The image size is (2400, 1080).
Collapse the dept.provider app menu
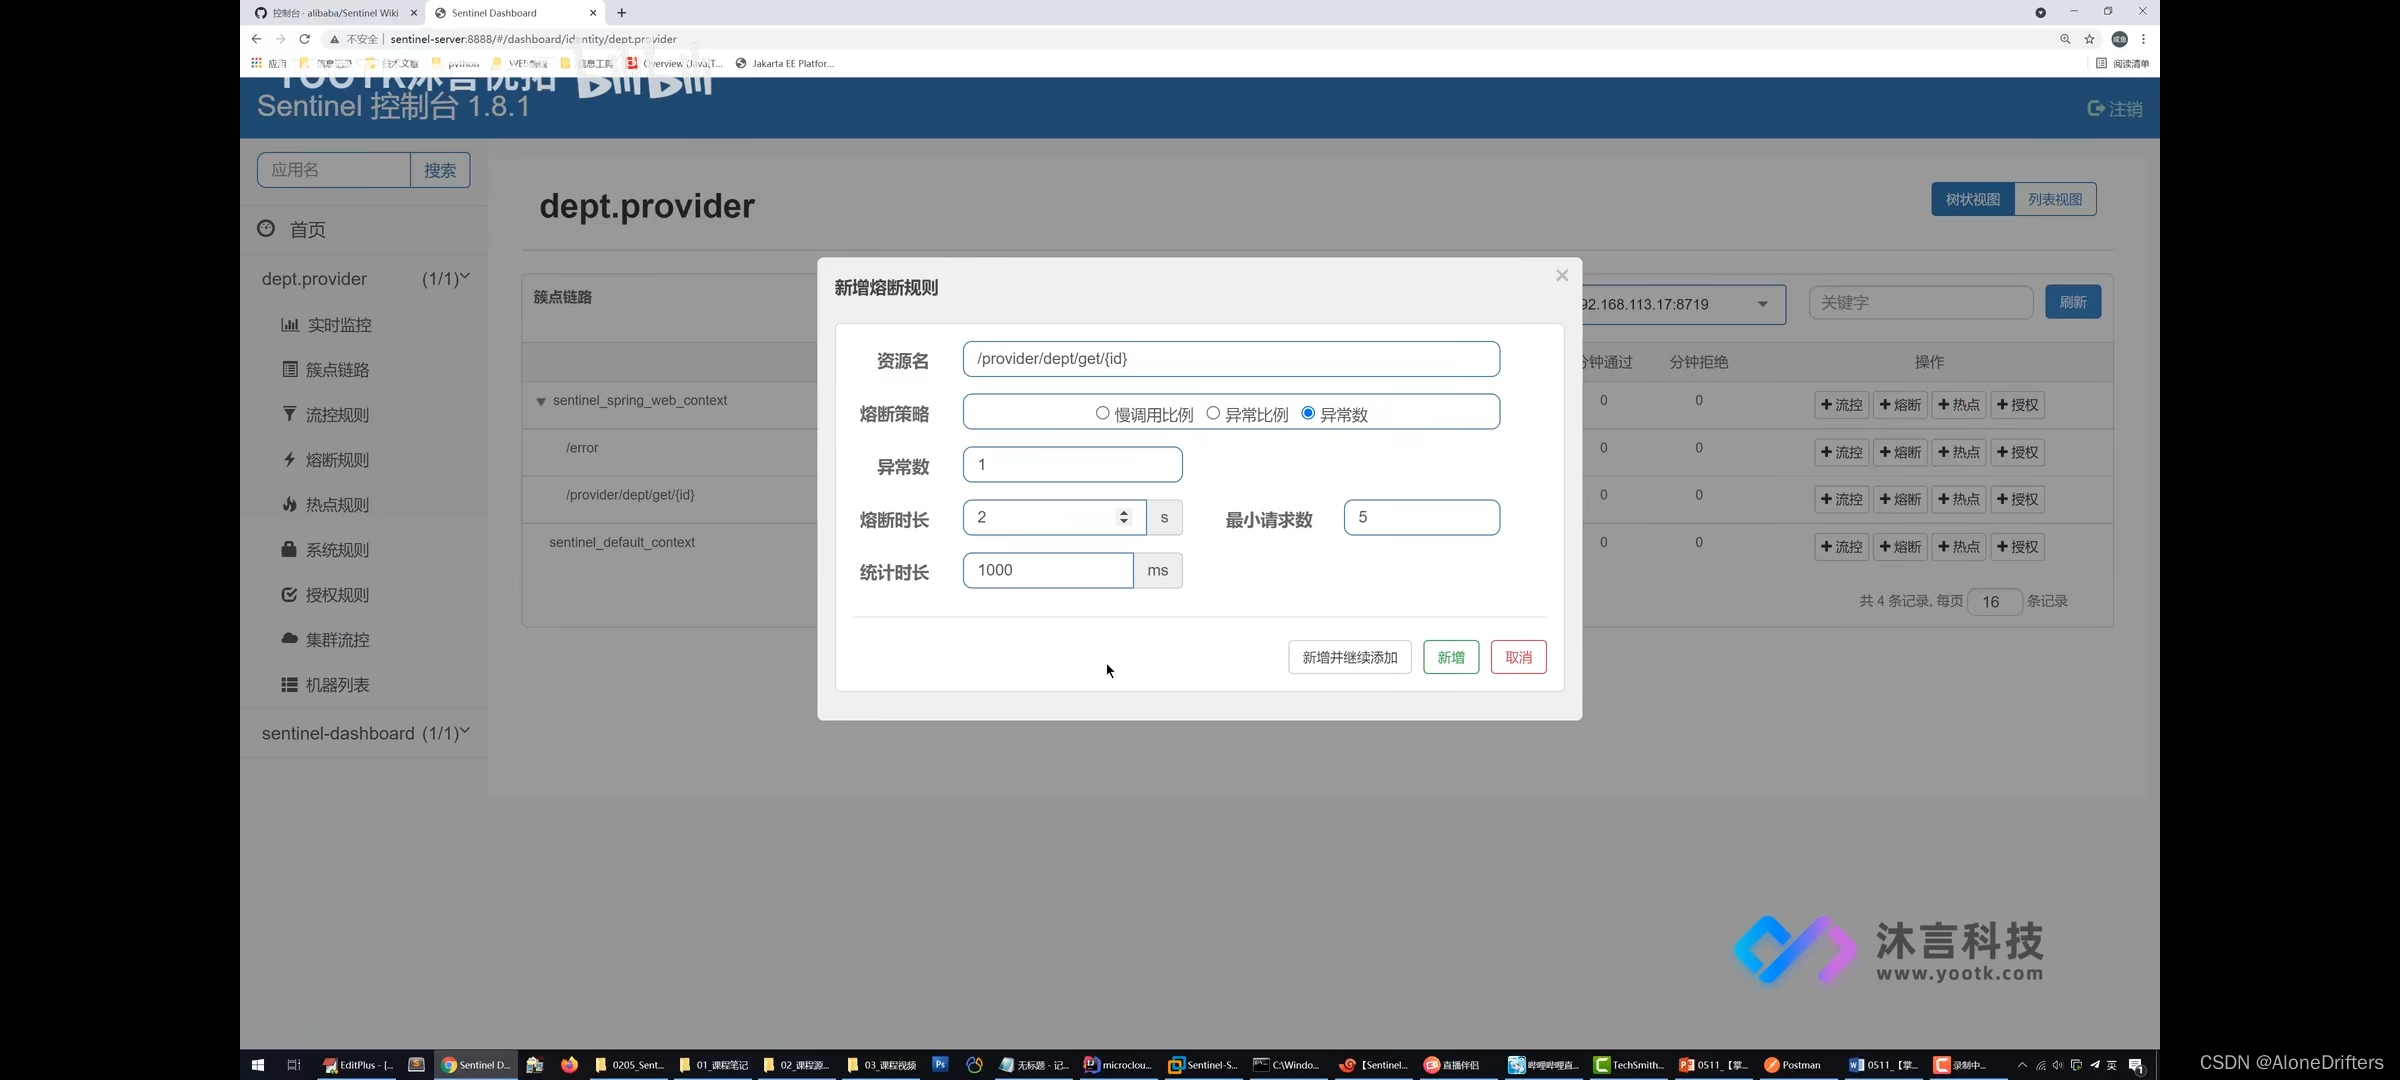tap(365, 279)
